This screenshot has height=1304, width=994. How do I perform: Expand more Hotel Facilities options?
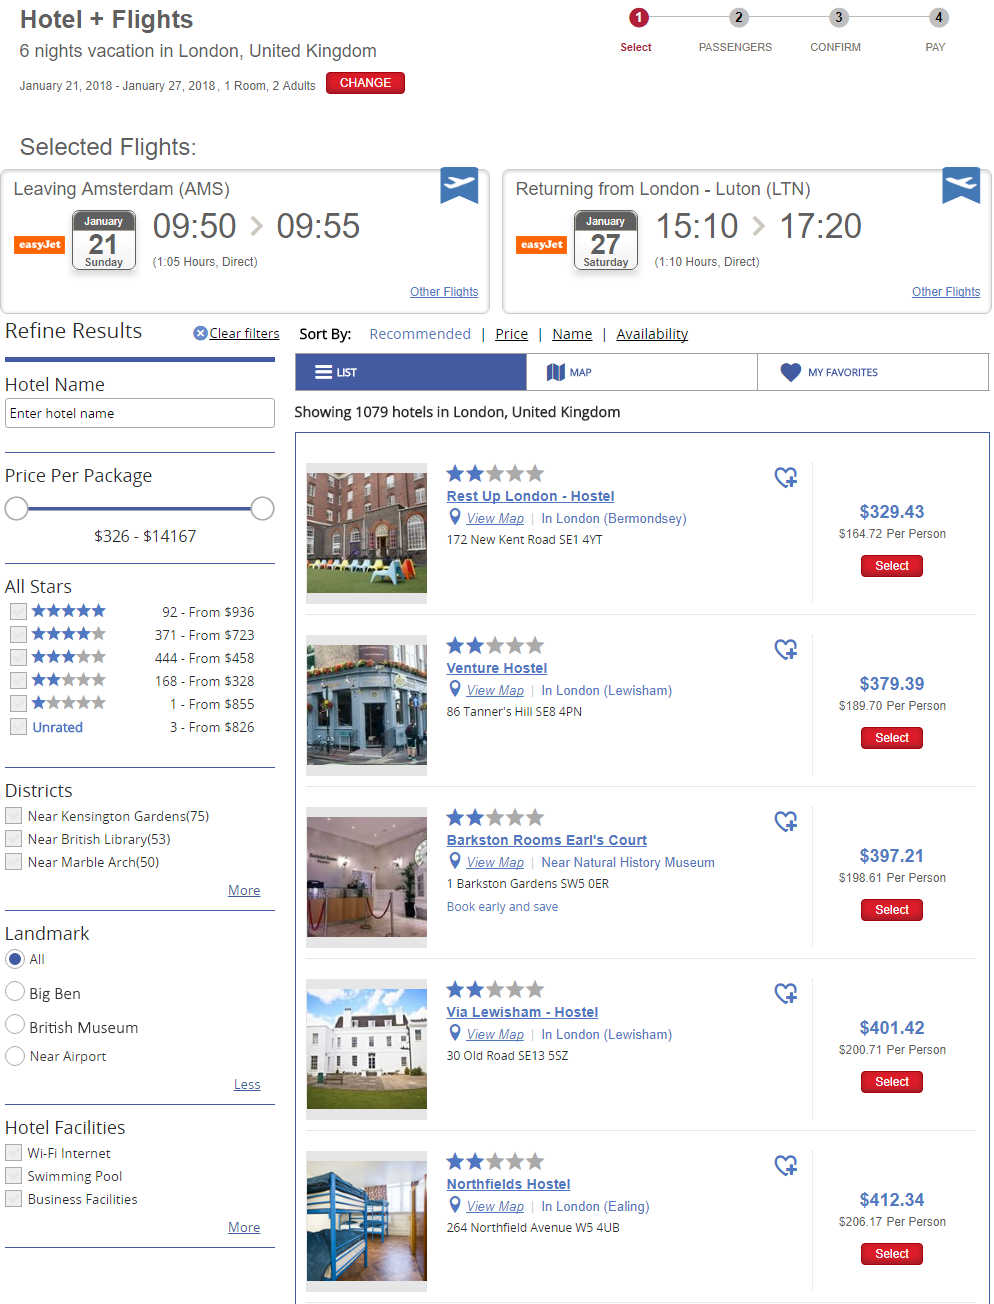(x=244, y=1227)
